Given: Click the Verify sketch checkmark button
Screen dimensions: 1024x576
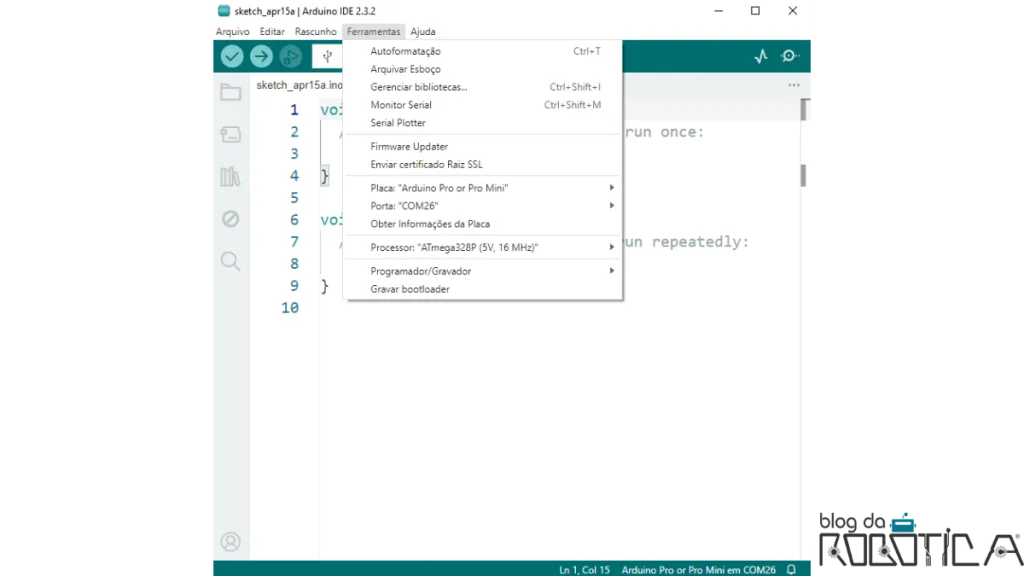Looking at the screenshot, I should click(x=232, y=56).
